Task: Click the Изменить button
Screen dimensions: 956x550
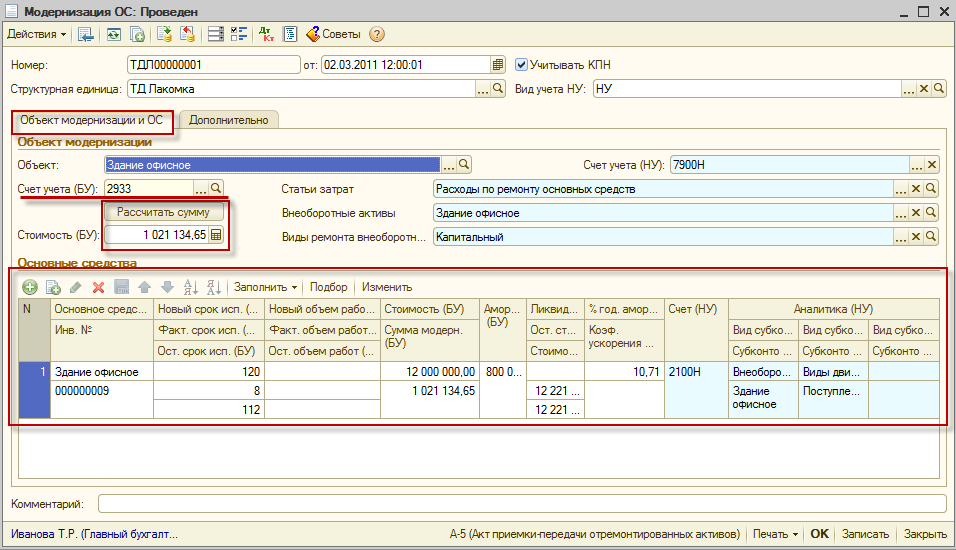Action: 387,287
